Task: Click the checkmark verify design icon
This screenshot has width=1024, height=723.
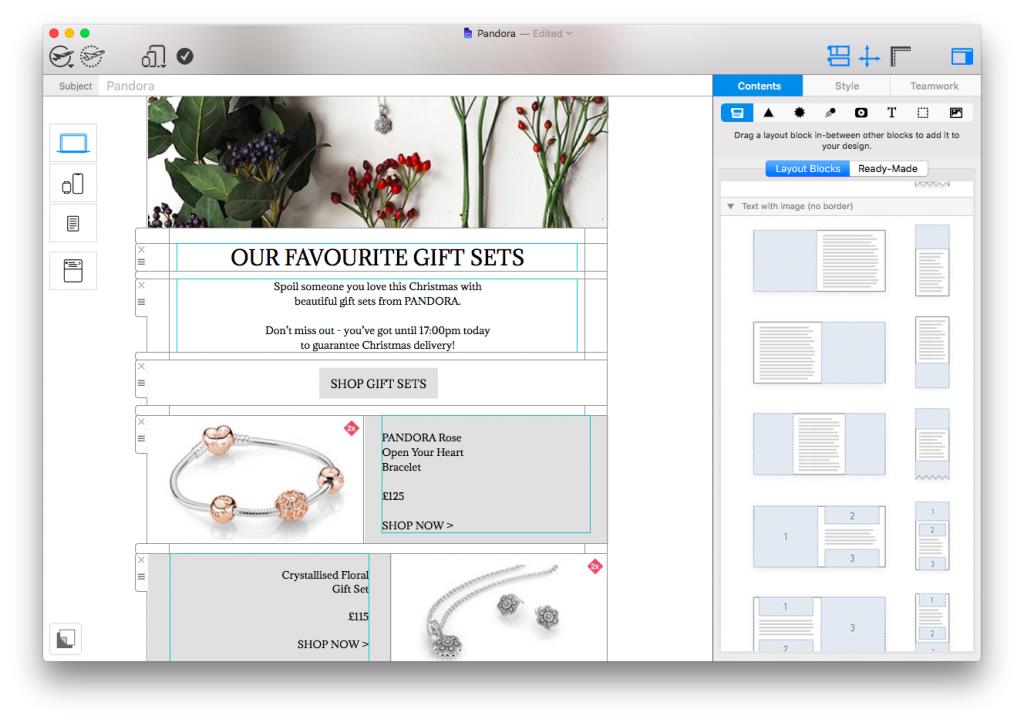Action: pyautogui.click(x=185, y=57)
